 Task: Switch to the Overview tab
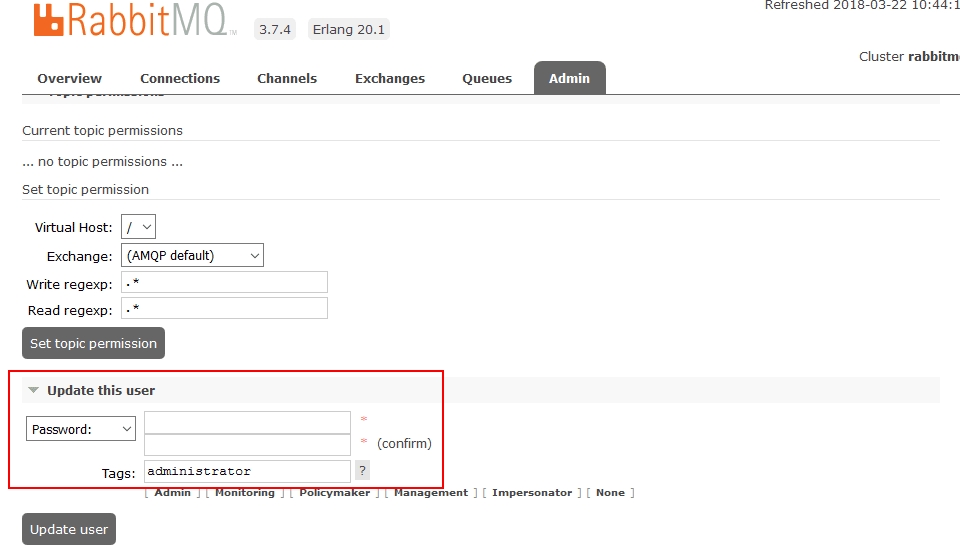coord(69,78)
